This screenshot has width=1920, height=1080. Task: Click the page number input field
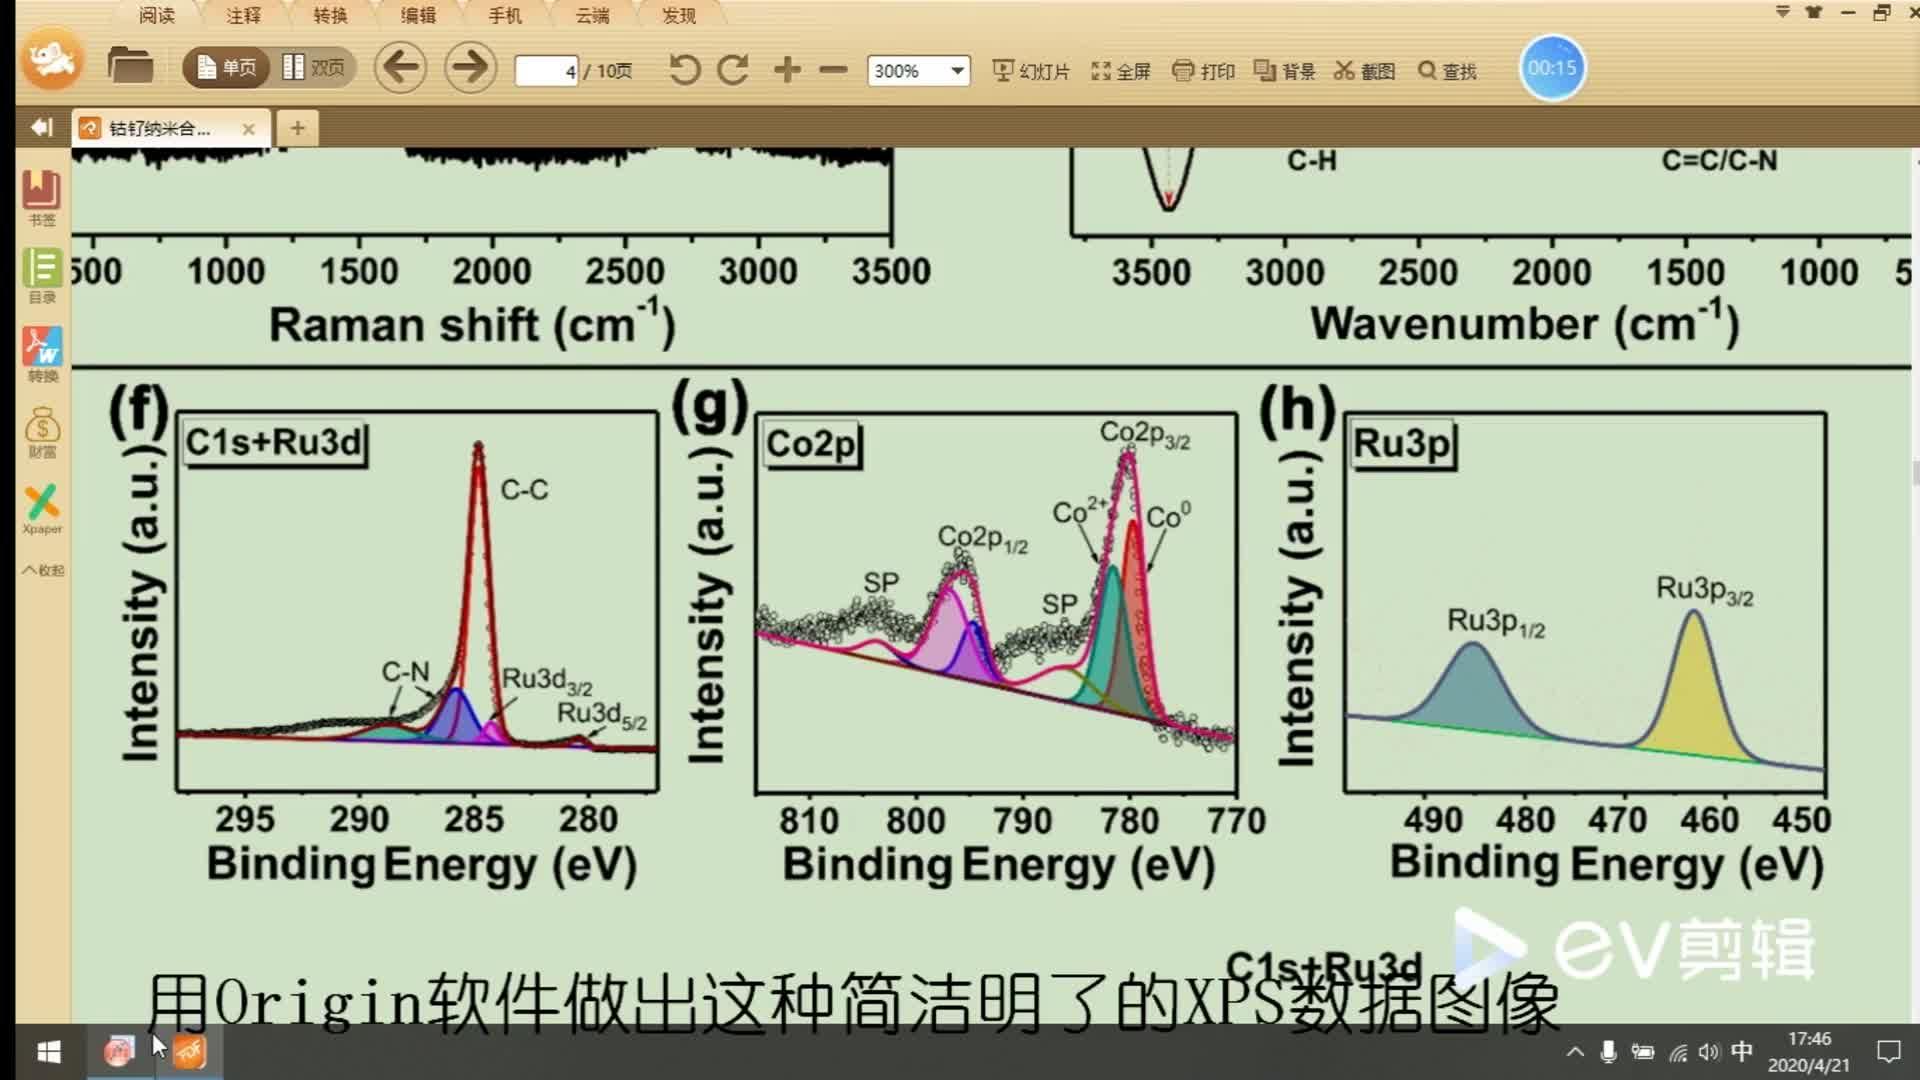click(546, 71)
